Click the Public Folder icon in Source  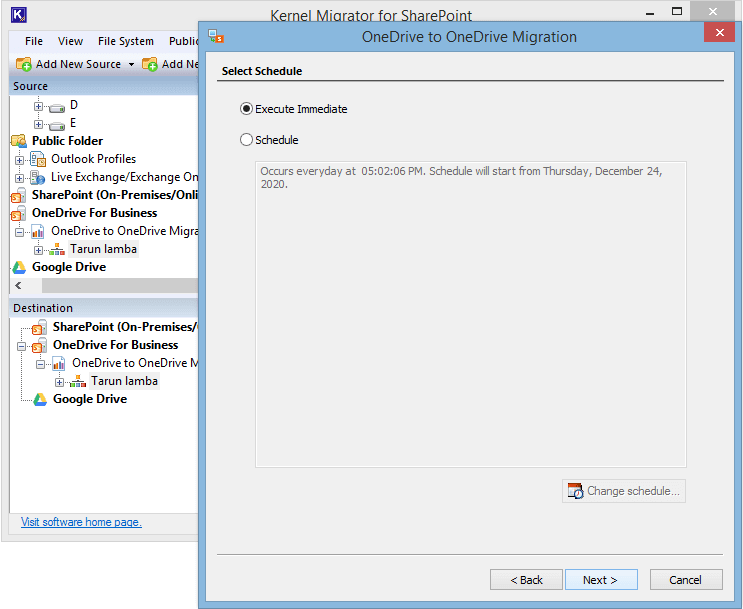point(19,141)
